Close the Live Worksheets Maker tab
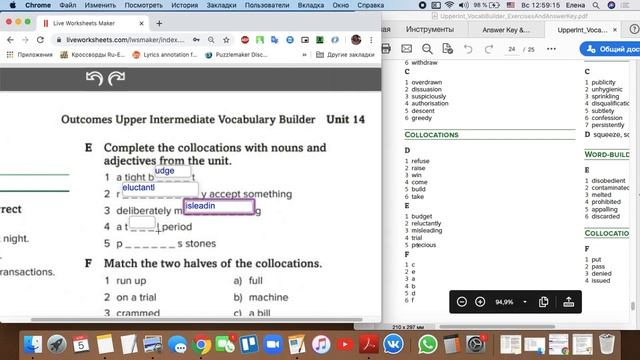The height and width of the screenshot is (360, 640). pos(141,23)
